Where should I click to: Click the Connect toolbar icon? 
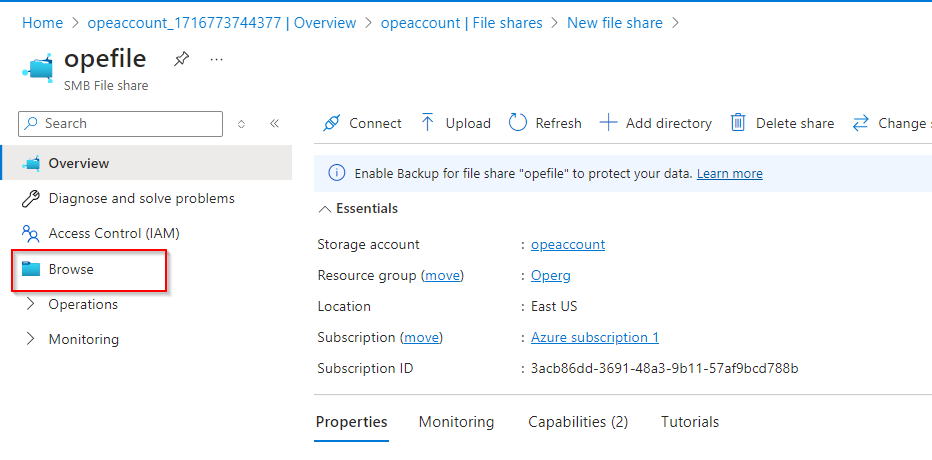click(x=332, y=123)
